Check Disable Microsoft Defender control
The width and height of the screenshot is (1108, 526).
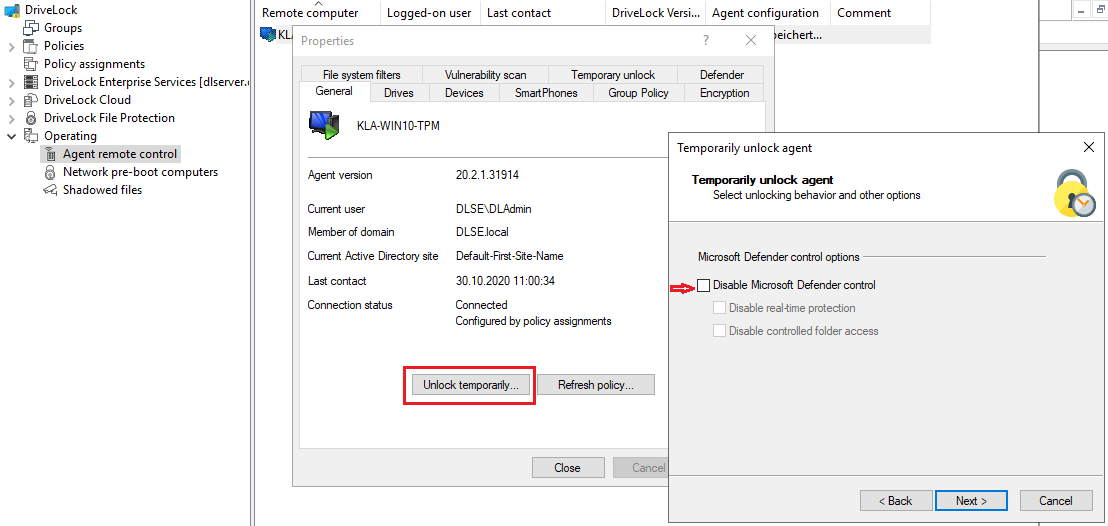704,285
